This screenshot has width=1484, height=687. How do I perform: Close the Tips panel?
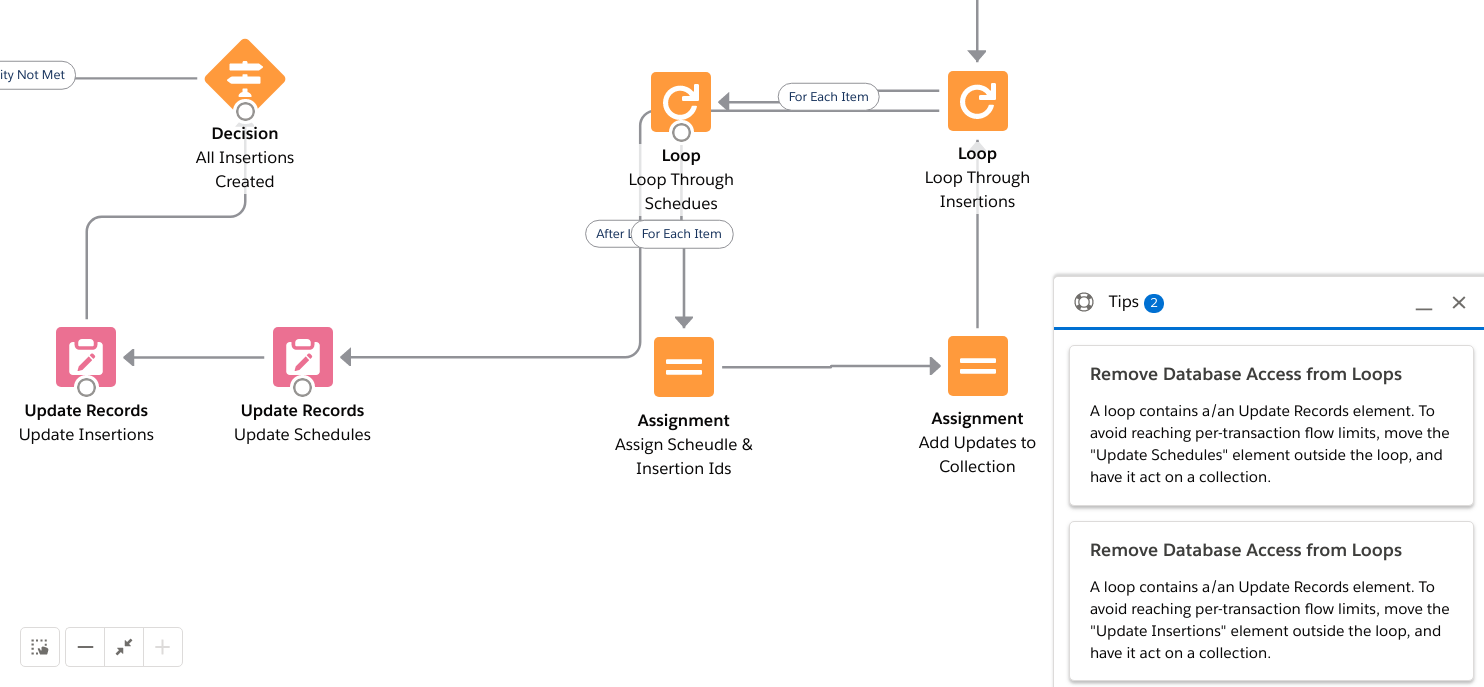point(1459,302)
